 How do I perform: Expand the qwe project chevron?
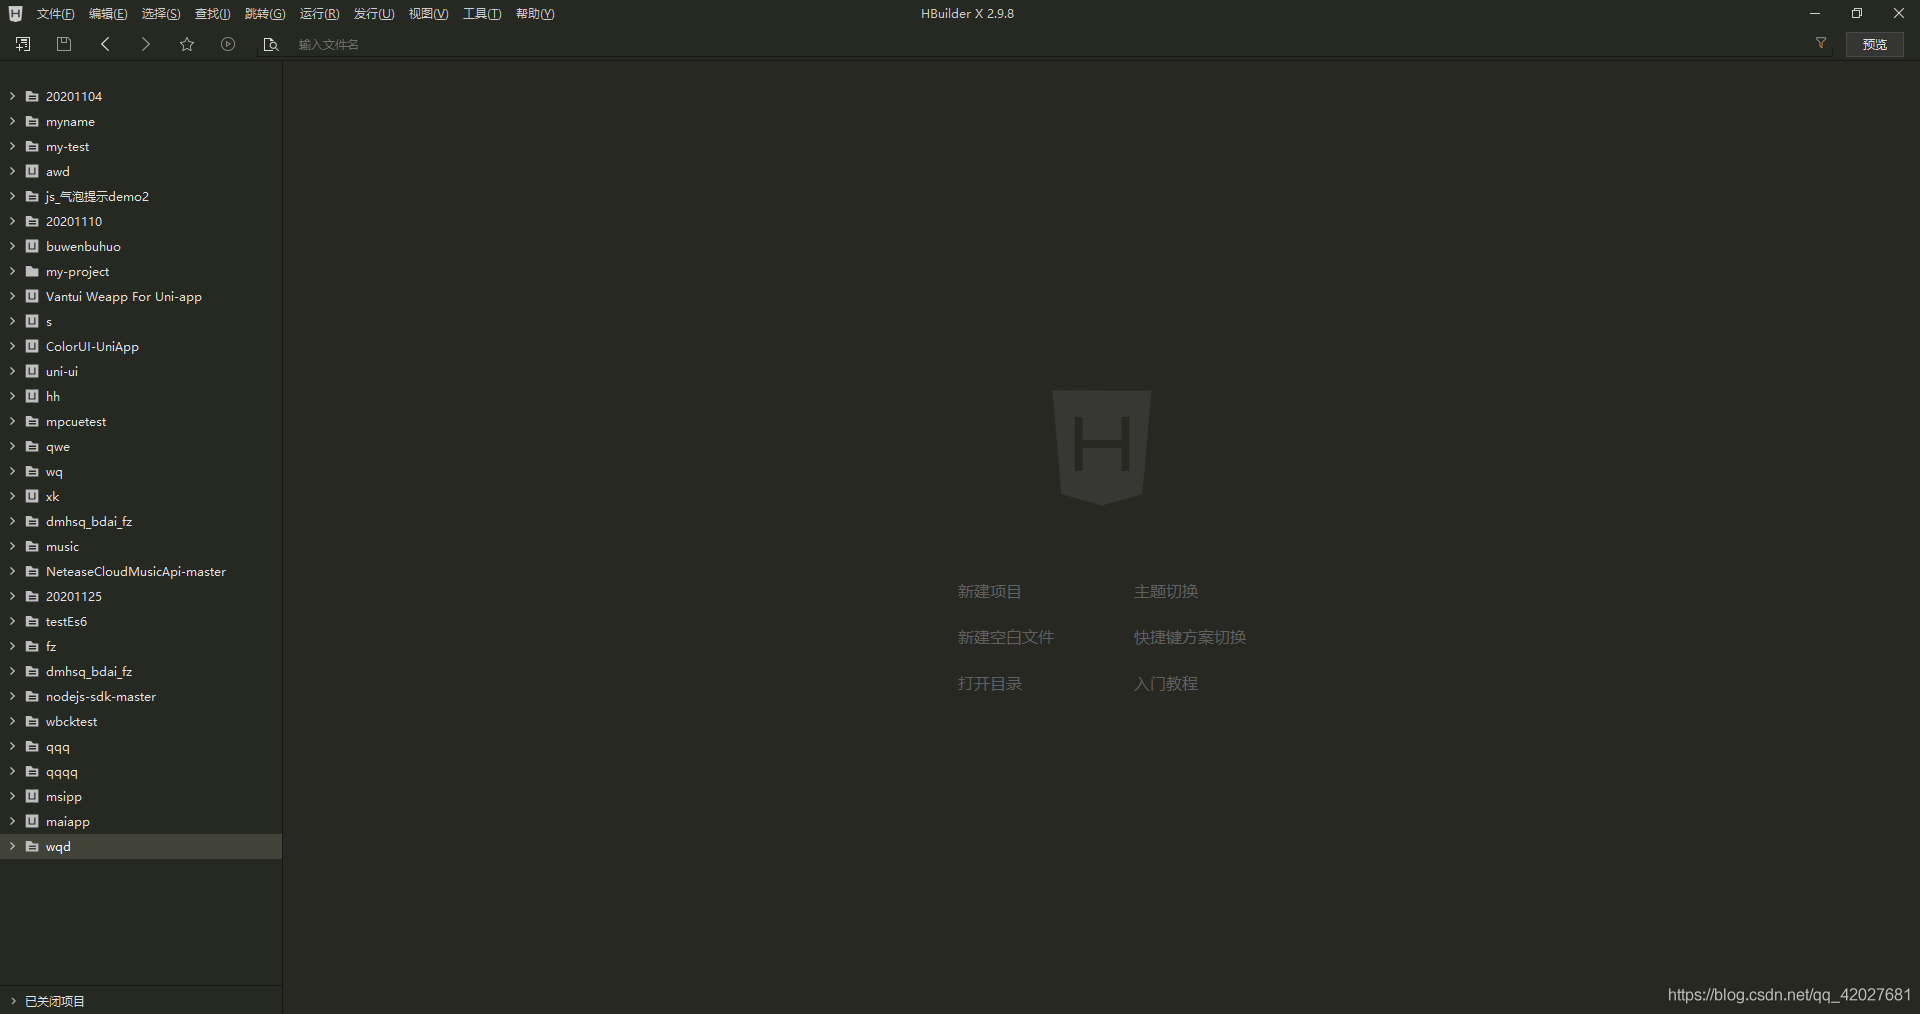pyautogui.click(x=12, y=446)
